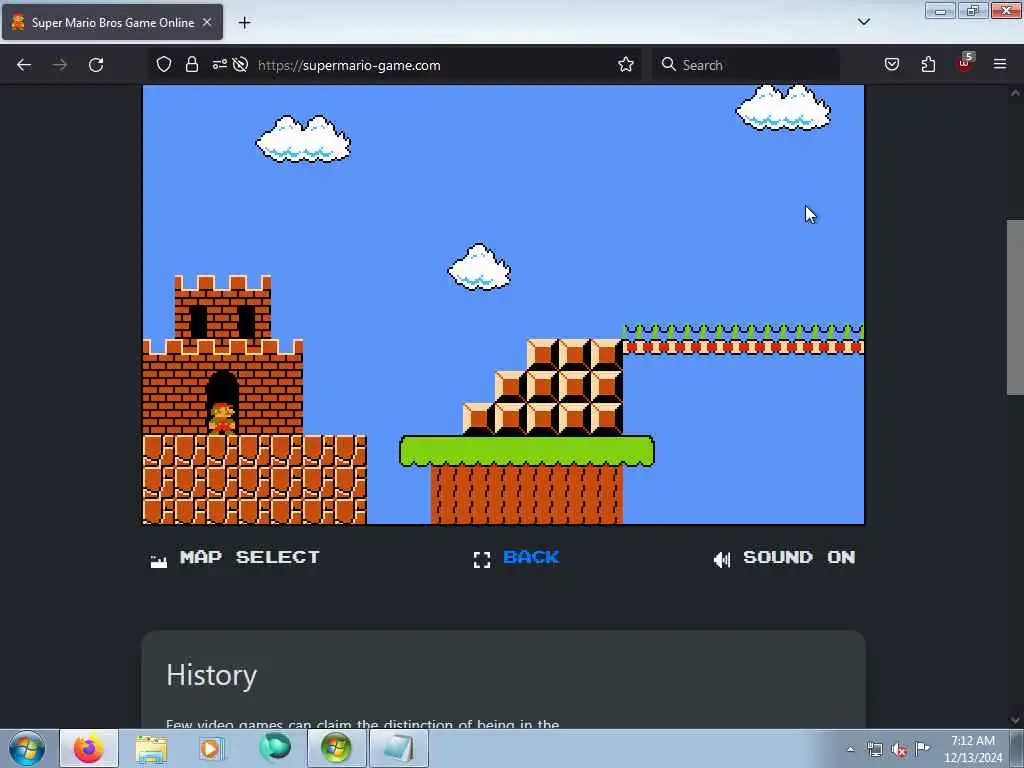Screen dimensions: 1024x768
Task: Click Mario in the castle doorway
Action: [222, 418]
